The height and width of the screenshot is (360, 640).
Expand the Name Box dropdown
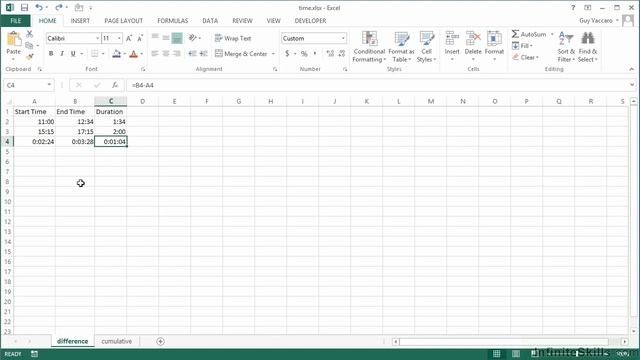click(x=49, y=85)
